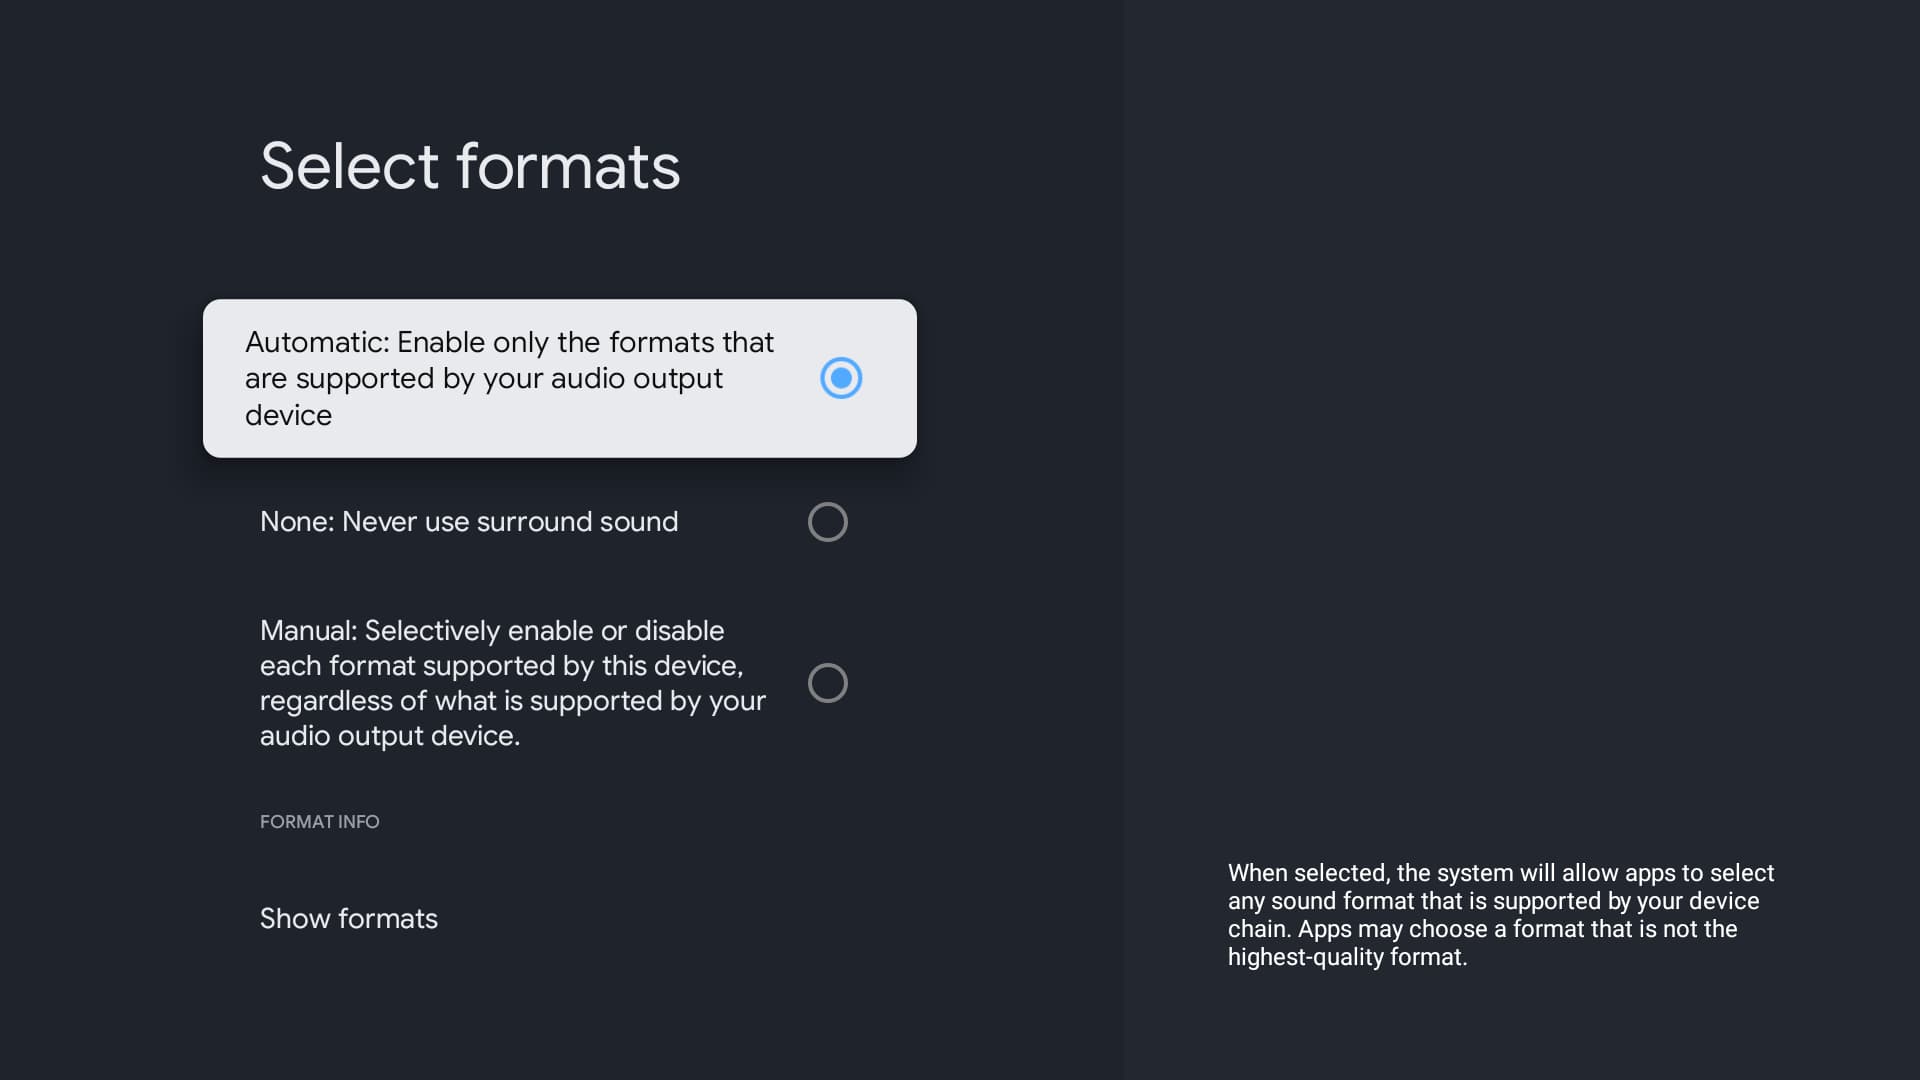Click the empty circle next to Manual description
This screenshot has width=1920, height=1080.
tap(827, 683)
